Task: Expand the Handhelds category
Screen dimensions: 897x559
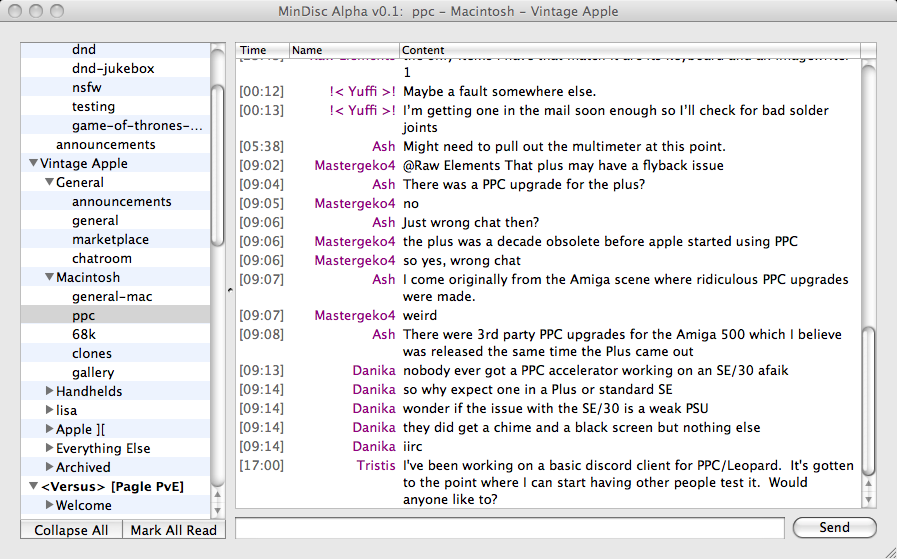Action: click(x=50, y=392)
